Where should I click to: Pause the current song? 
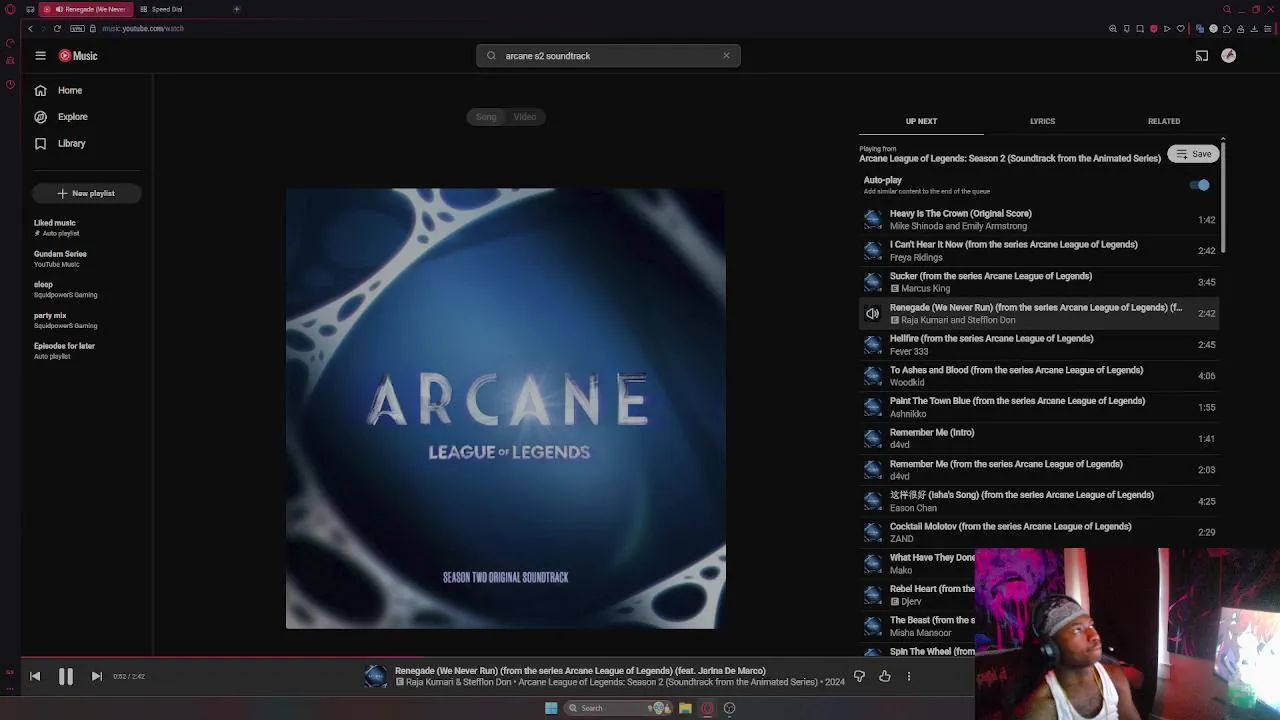pos(66,677)
